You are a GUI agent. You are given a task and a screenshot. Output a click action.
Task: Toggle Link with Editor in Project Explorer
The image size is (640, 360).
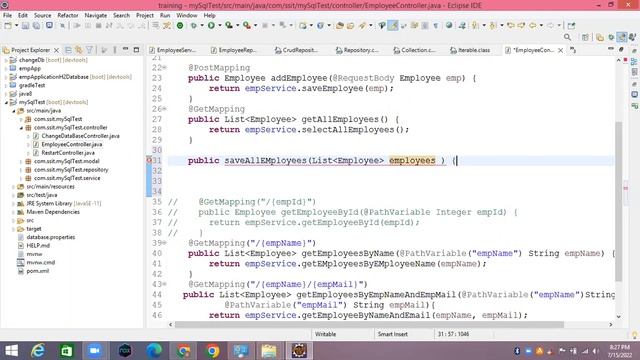[x=79, y=50]
